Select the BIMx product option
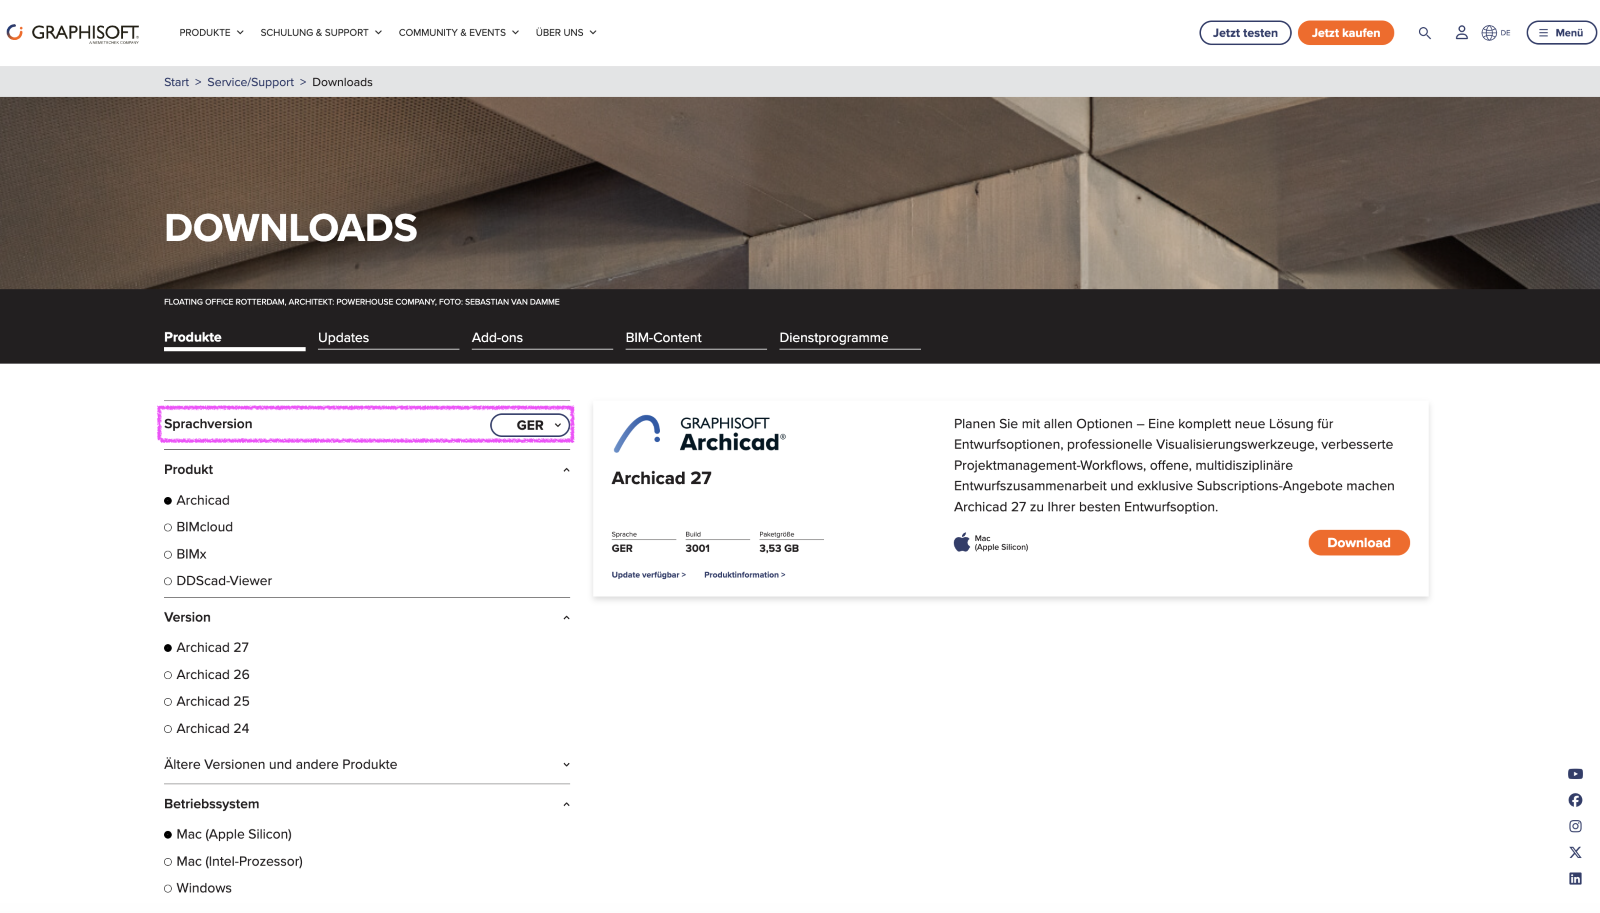This screenshot has height=913, width=1600. tap(185, 554)
